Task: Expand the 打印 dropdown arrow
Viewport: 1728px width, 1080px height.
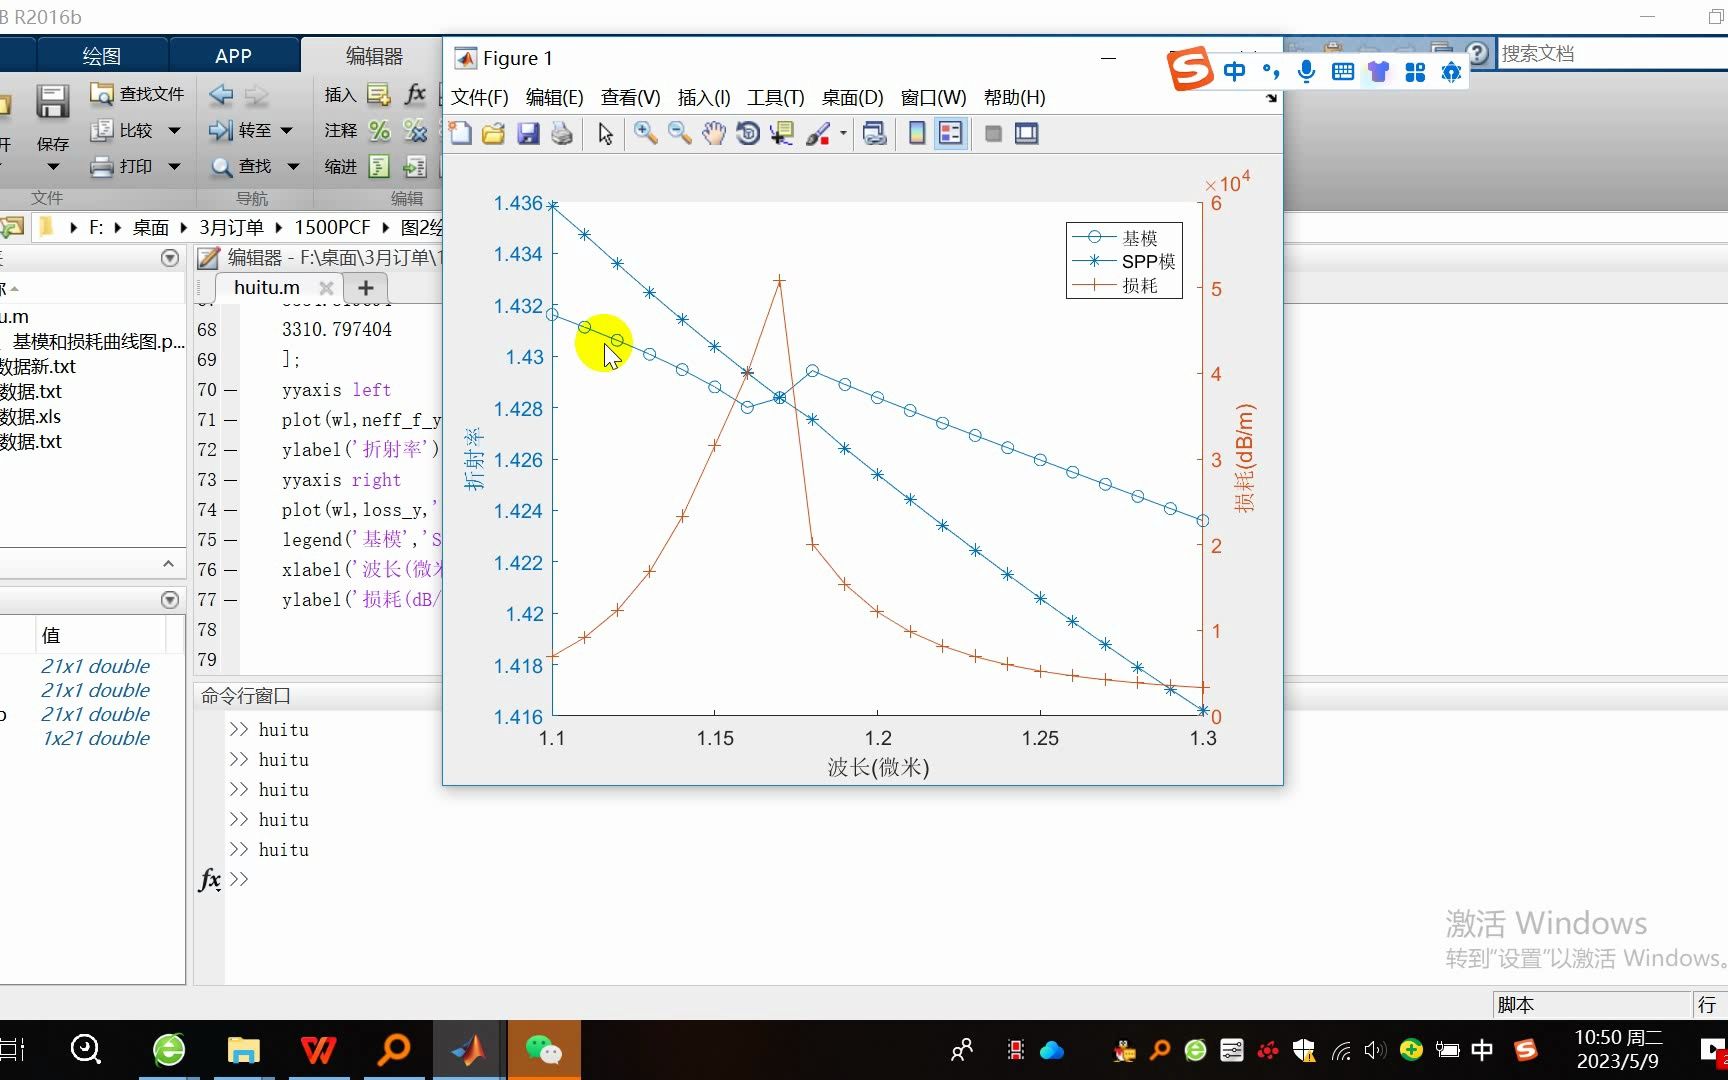Action: coord(174,166)
